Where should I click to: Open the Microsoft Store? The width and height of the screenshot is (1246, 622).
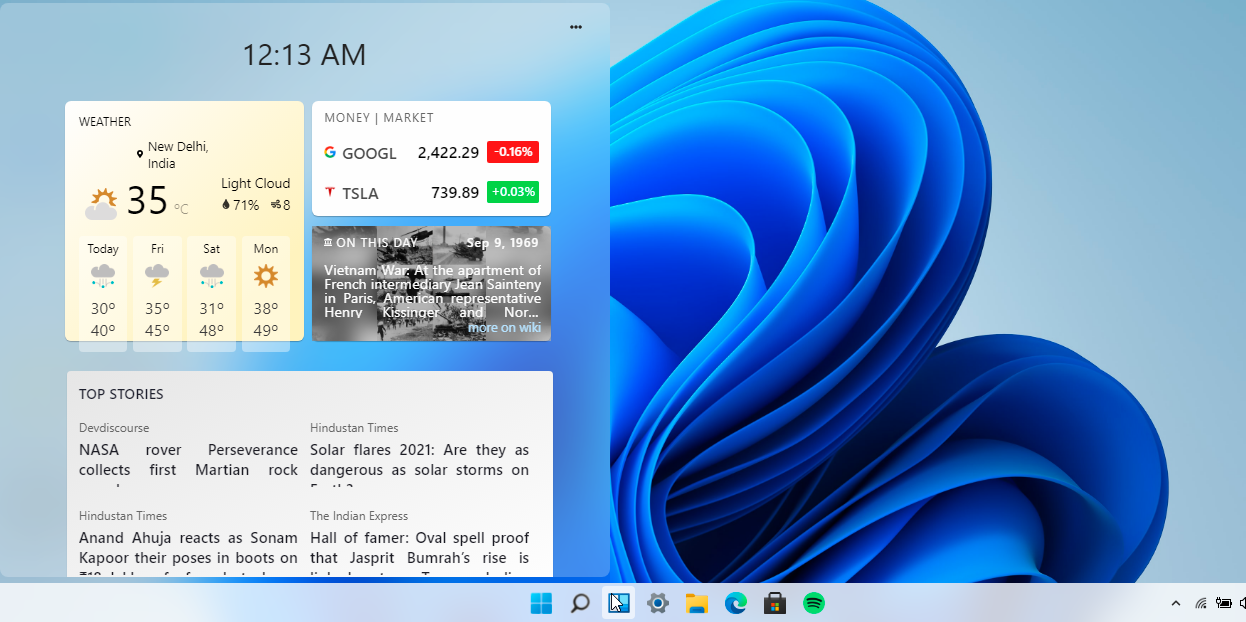tap(775, 603)
